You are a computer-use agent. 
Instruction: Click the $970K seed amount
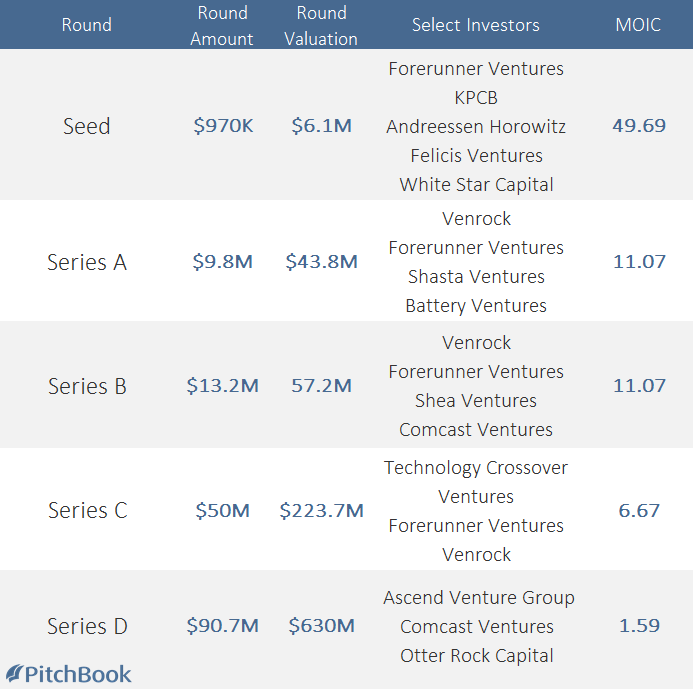tap(223, 126)
